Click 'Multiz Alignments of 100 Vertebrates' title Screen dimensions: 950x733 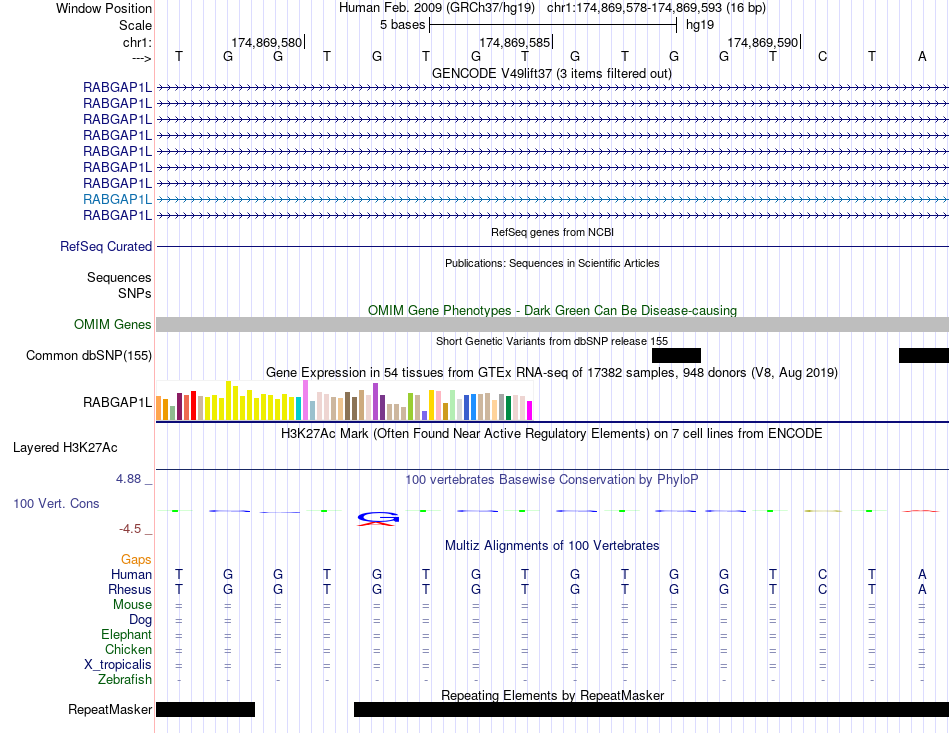tap(552, 546)
